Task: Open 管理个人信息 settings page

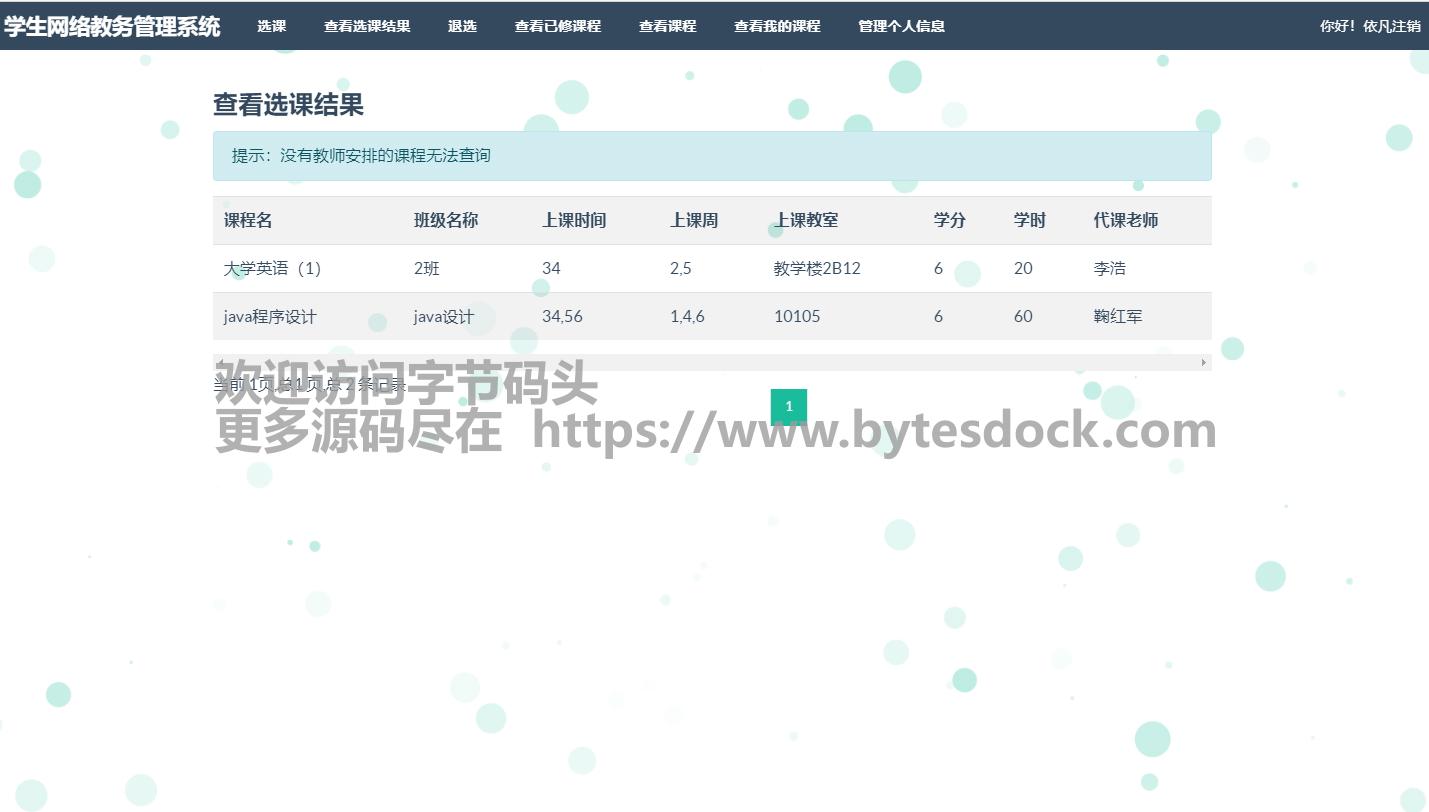Action: [901, 26]
